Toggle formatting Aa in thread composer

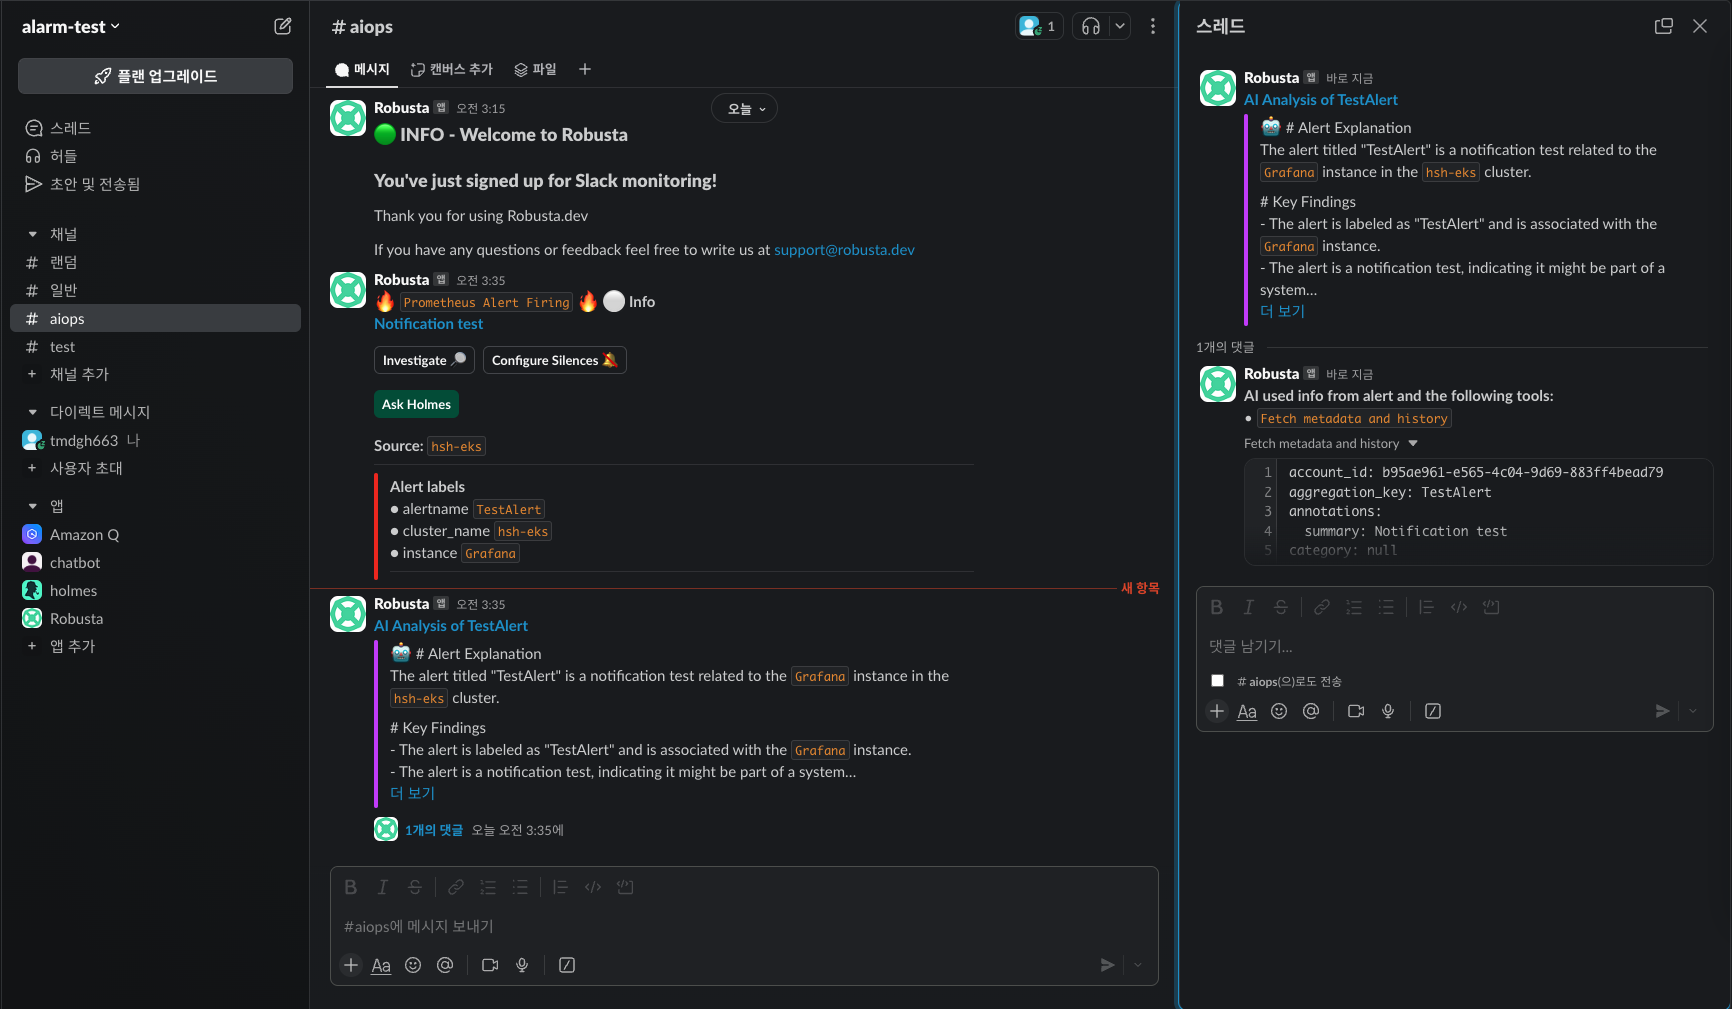point(1247,711)
